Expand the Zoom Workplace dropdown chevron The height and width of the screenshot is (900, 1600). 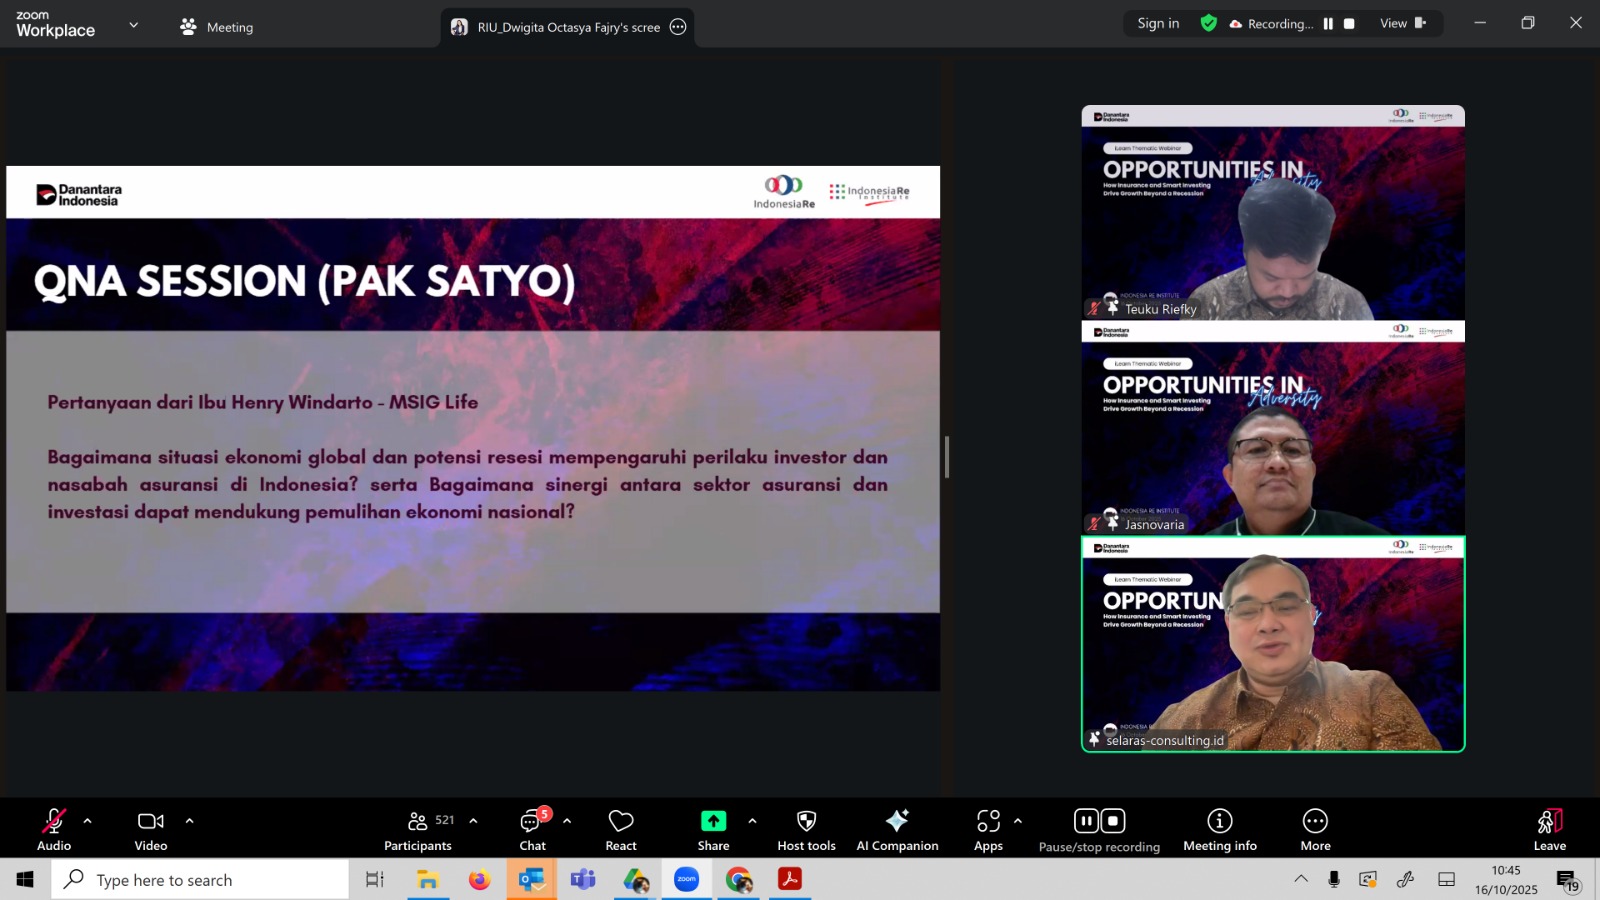(x=134, y=25)
